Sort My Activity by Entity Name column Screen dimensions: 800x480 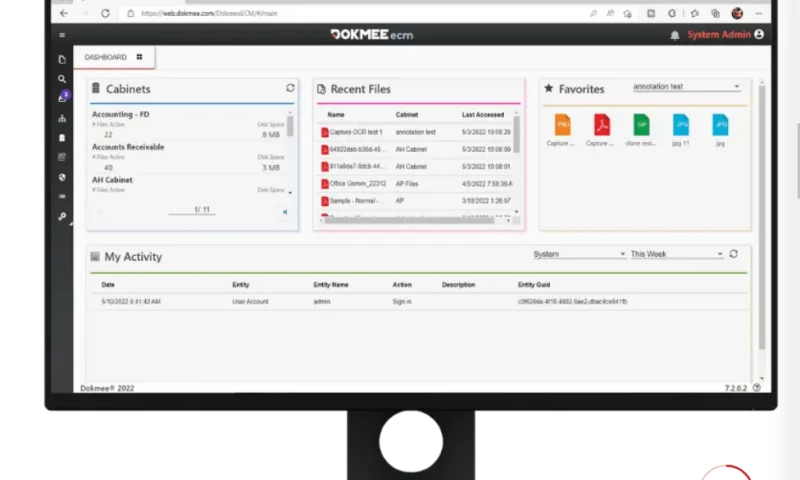click(331, 285)
